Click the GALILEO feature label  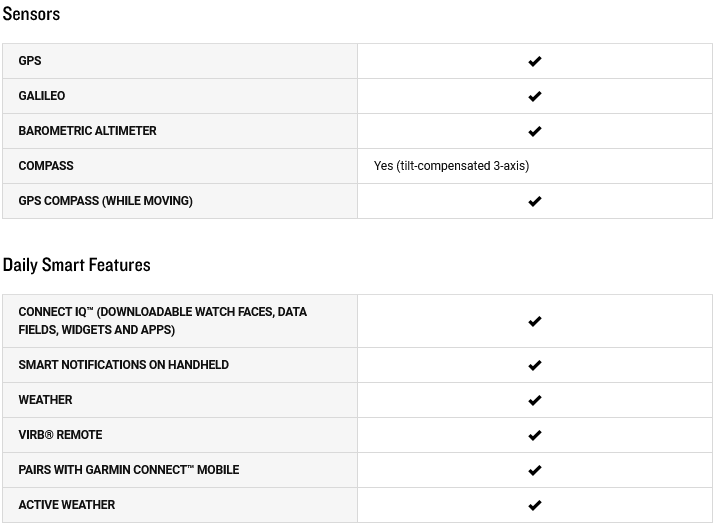click(x=42, y=96)
